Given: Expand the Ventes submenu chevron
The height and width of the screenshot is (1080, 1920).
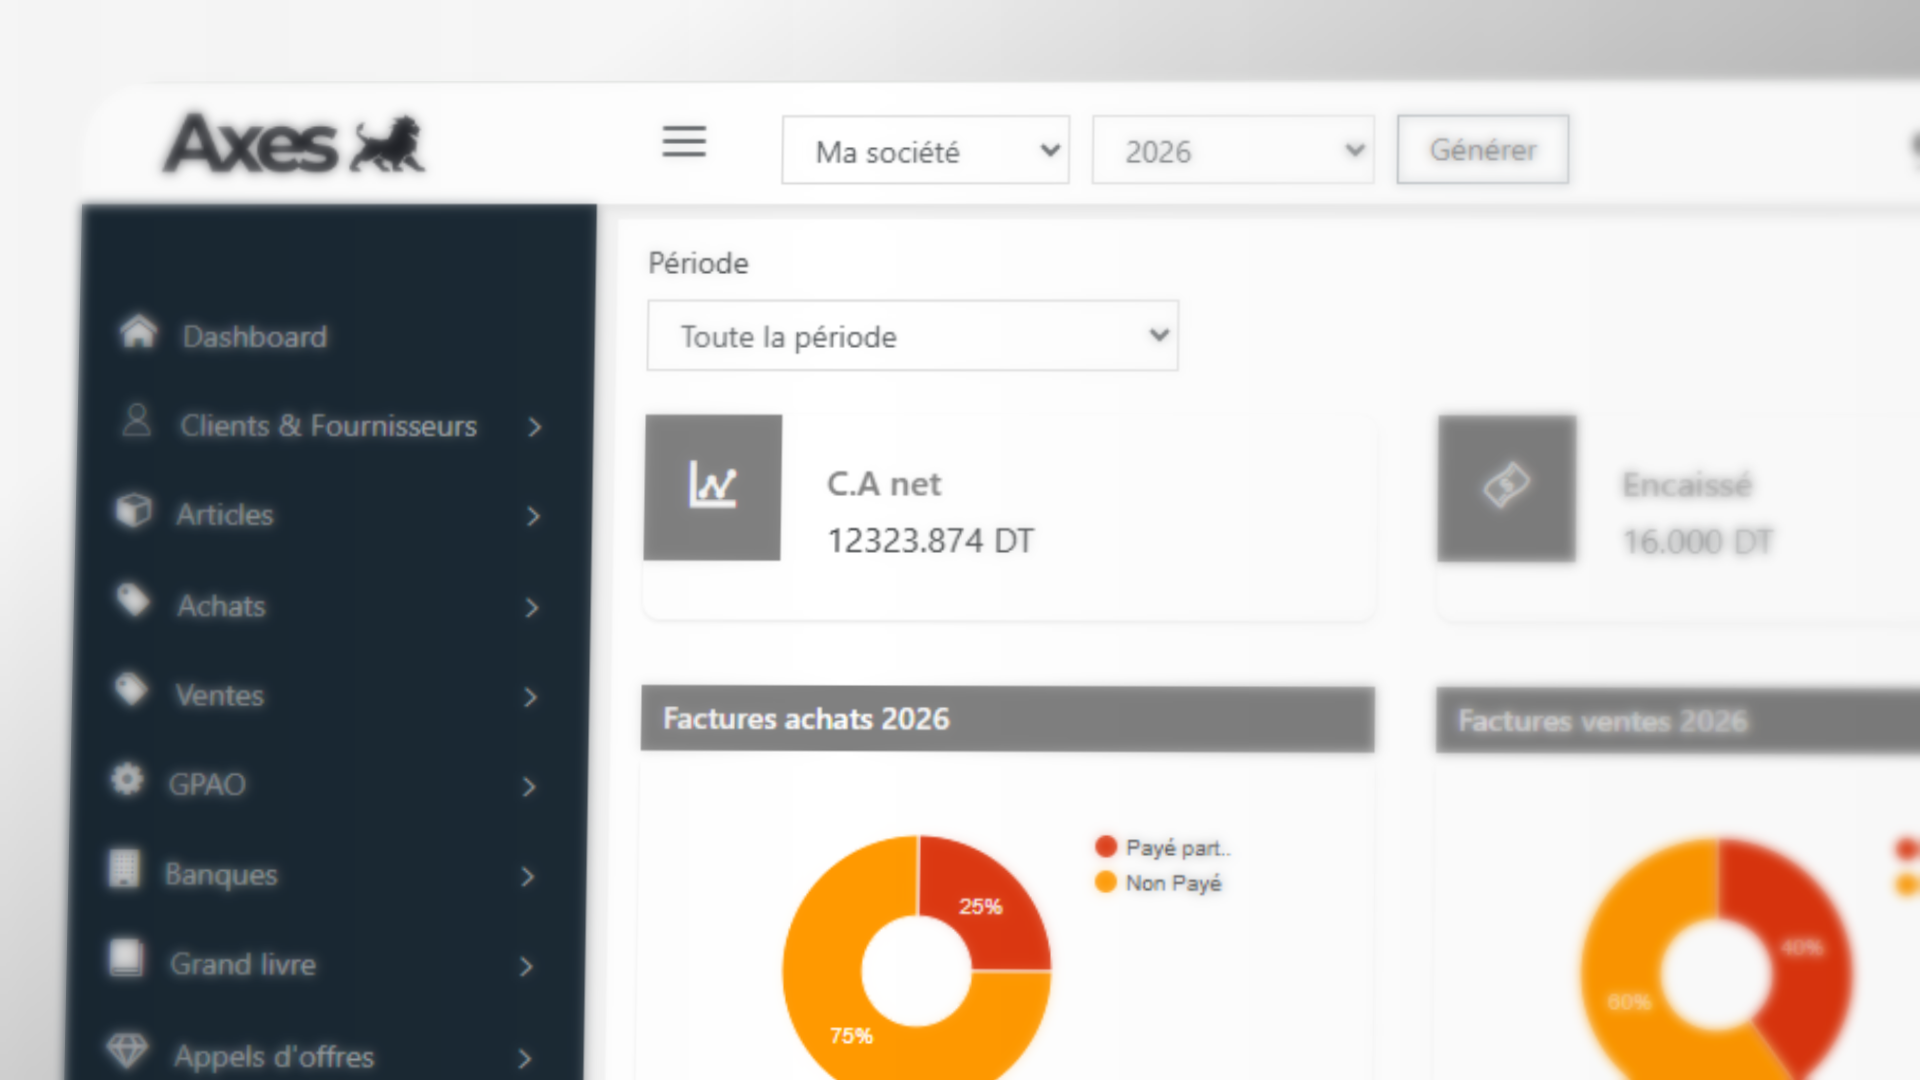Looking at the screenshot, I should point(531,697).
